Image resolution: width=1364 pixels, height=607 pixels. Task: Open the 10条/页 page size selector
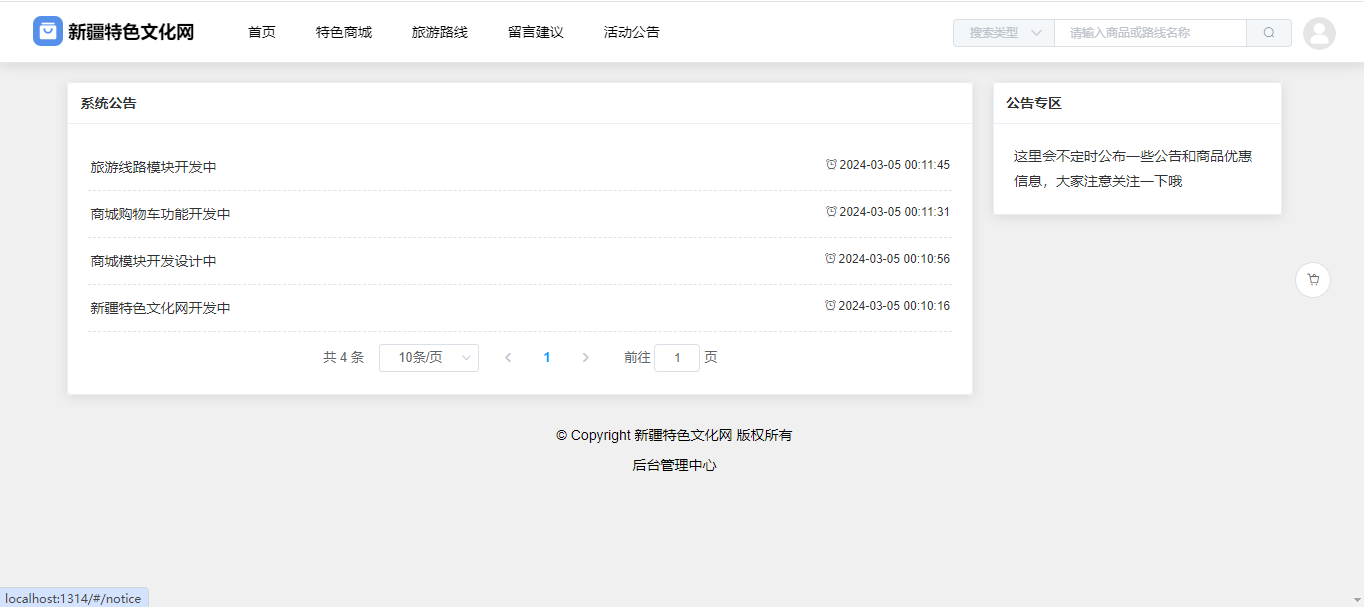click(428, 358)
